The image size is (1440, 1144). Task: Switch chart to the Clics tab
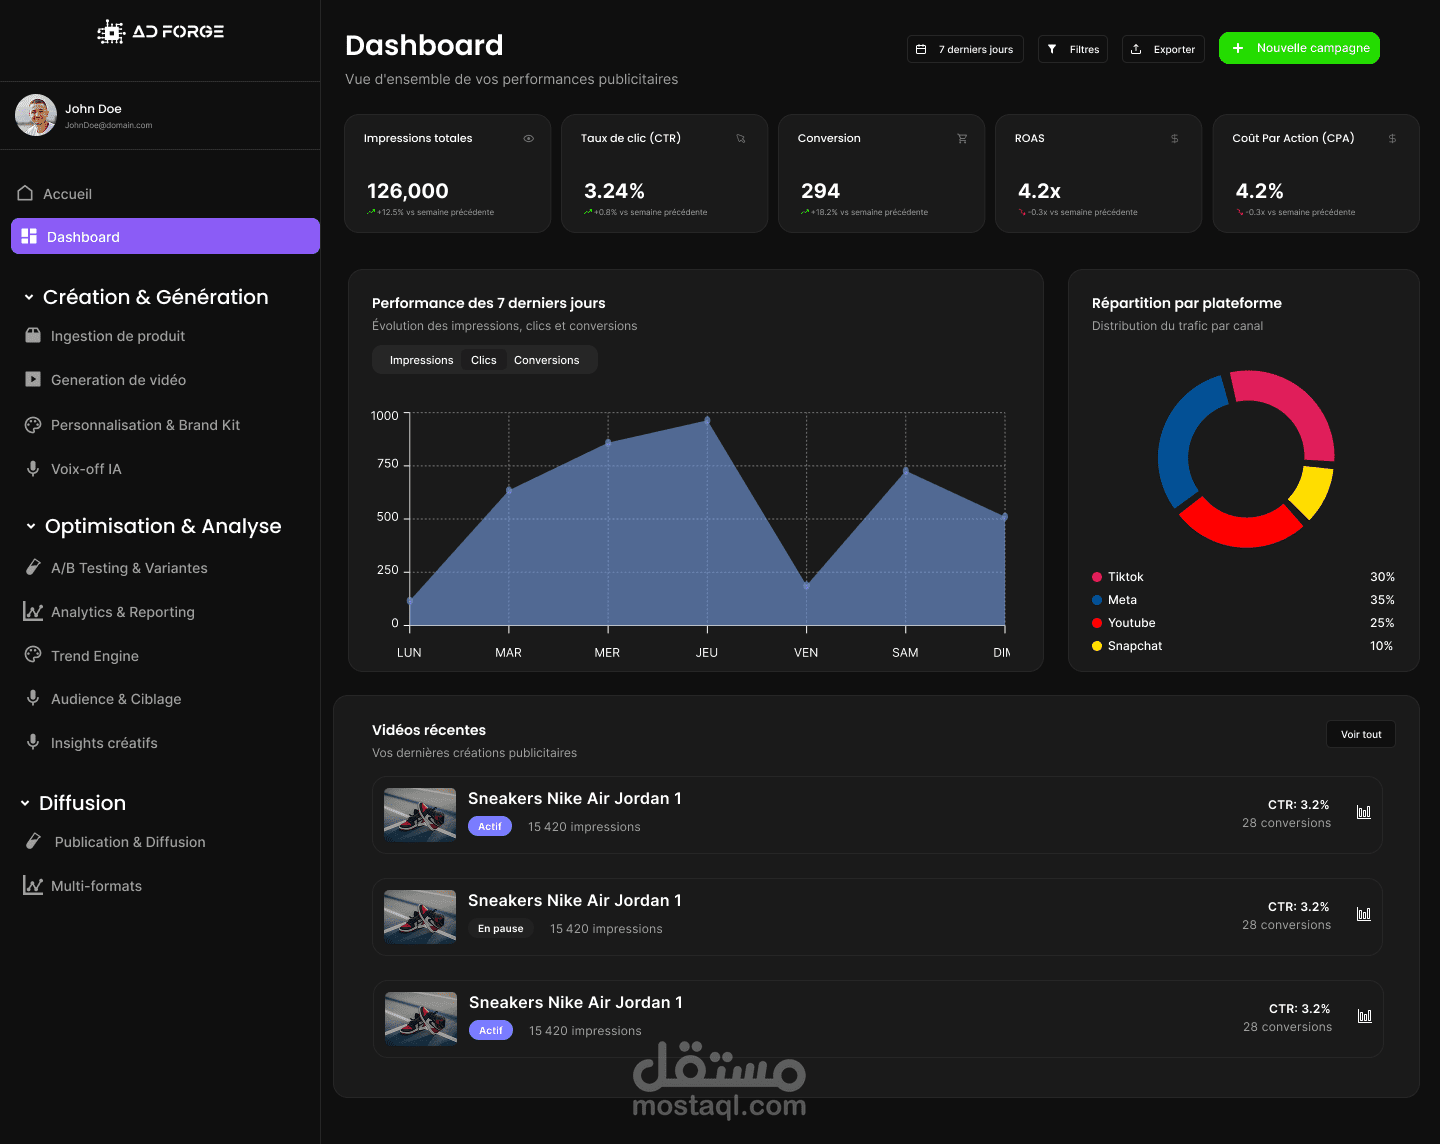(484, 360)
